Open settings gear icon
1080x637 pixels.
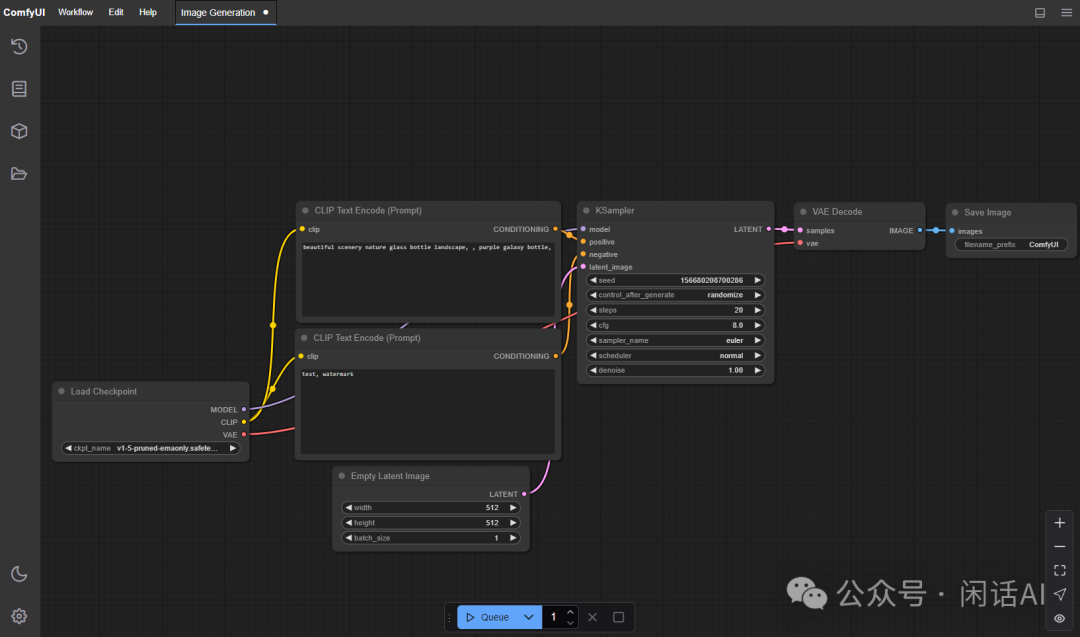pyautogui.click(x=19, y=616)
